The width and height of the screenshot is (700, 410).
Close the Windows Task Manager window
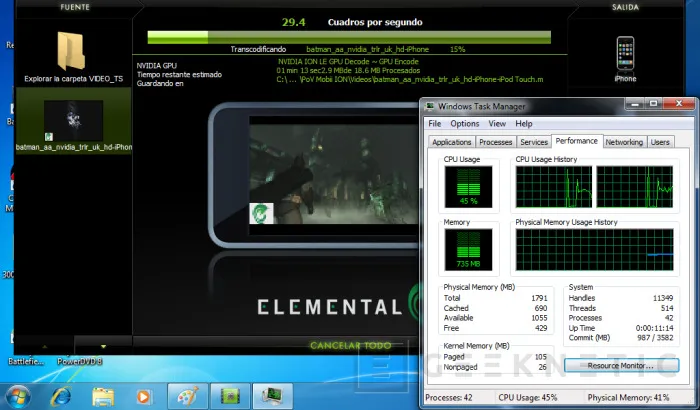point(679,104)
